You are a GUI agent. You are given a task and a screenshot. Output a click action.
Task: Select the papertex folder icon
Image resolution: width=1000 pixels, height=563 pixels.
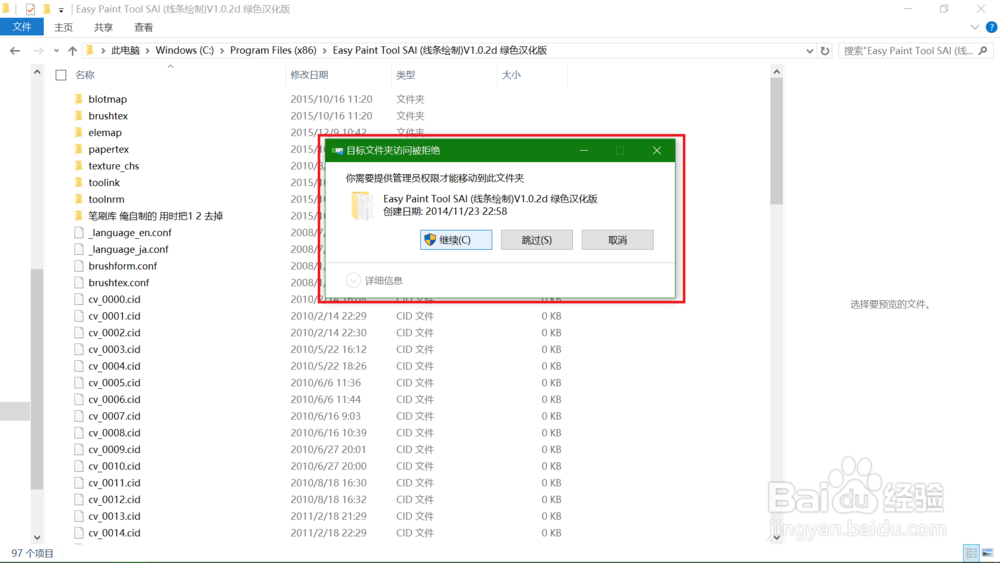(78, 149)
